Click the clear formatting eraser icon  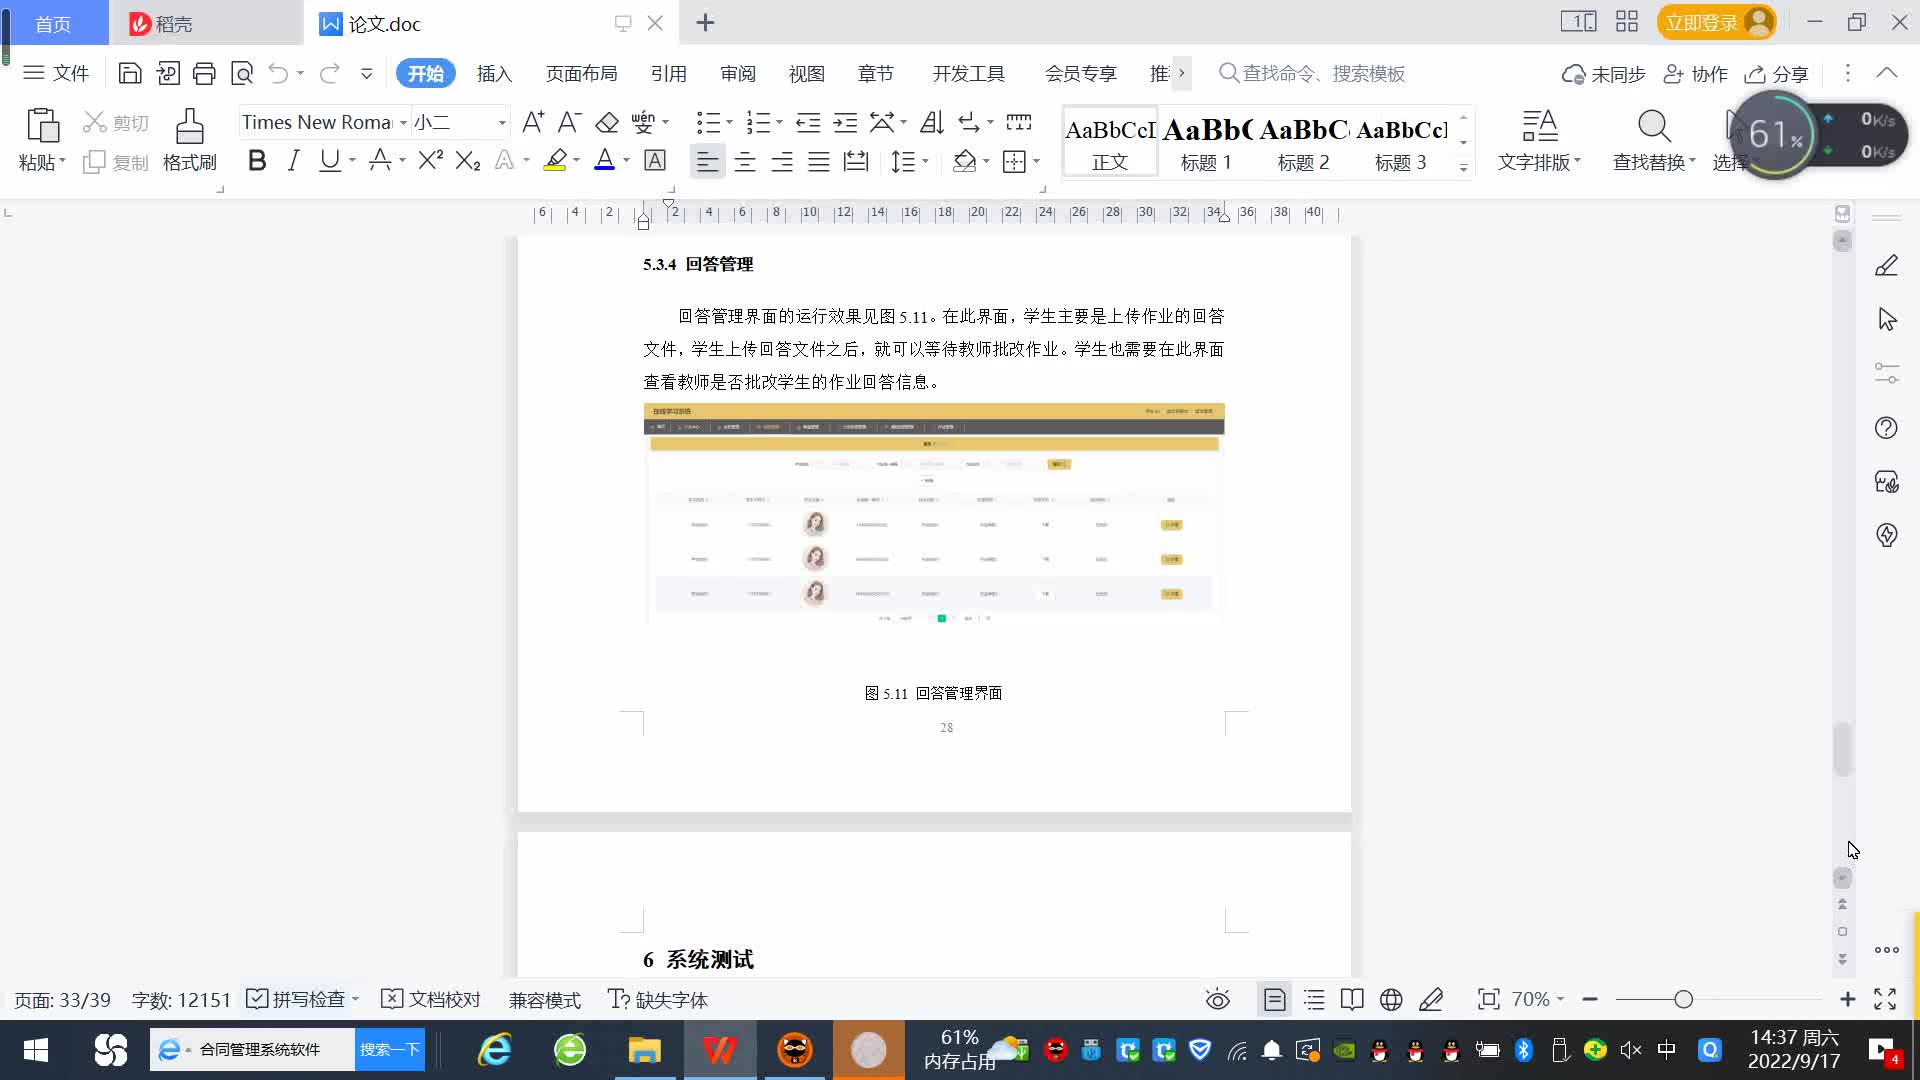point(607,123)
